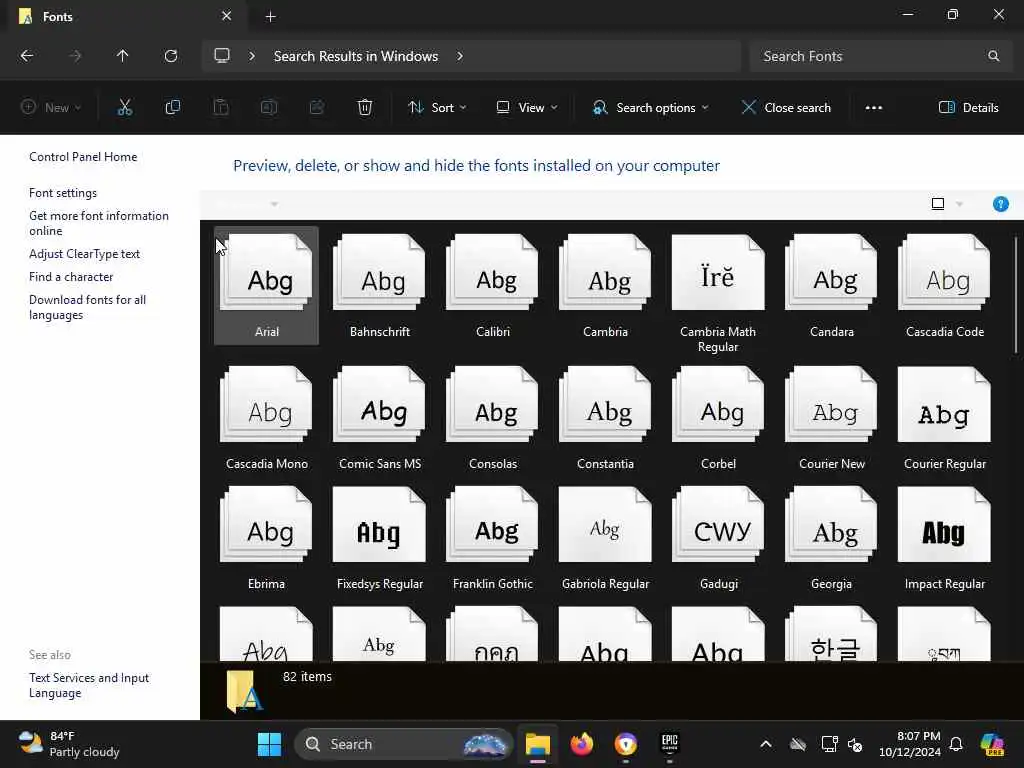The width and height of the screenshot is (1024, 768).
Task: Close the Fonts tab
Action: coord(227,16)
